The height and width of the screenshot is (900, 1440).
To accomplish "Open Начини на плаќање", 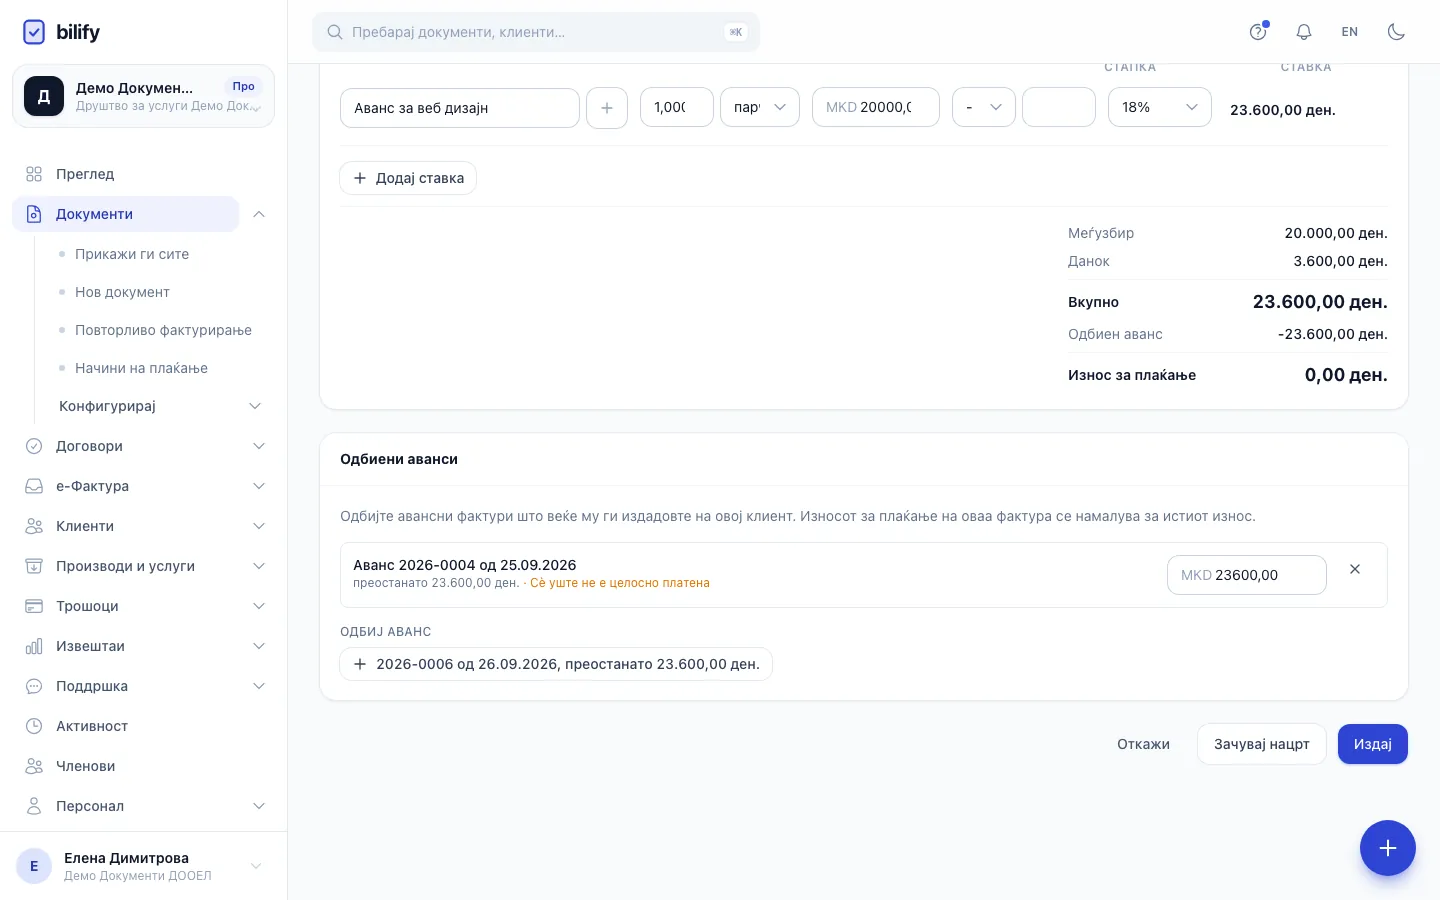I will 141,368.
